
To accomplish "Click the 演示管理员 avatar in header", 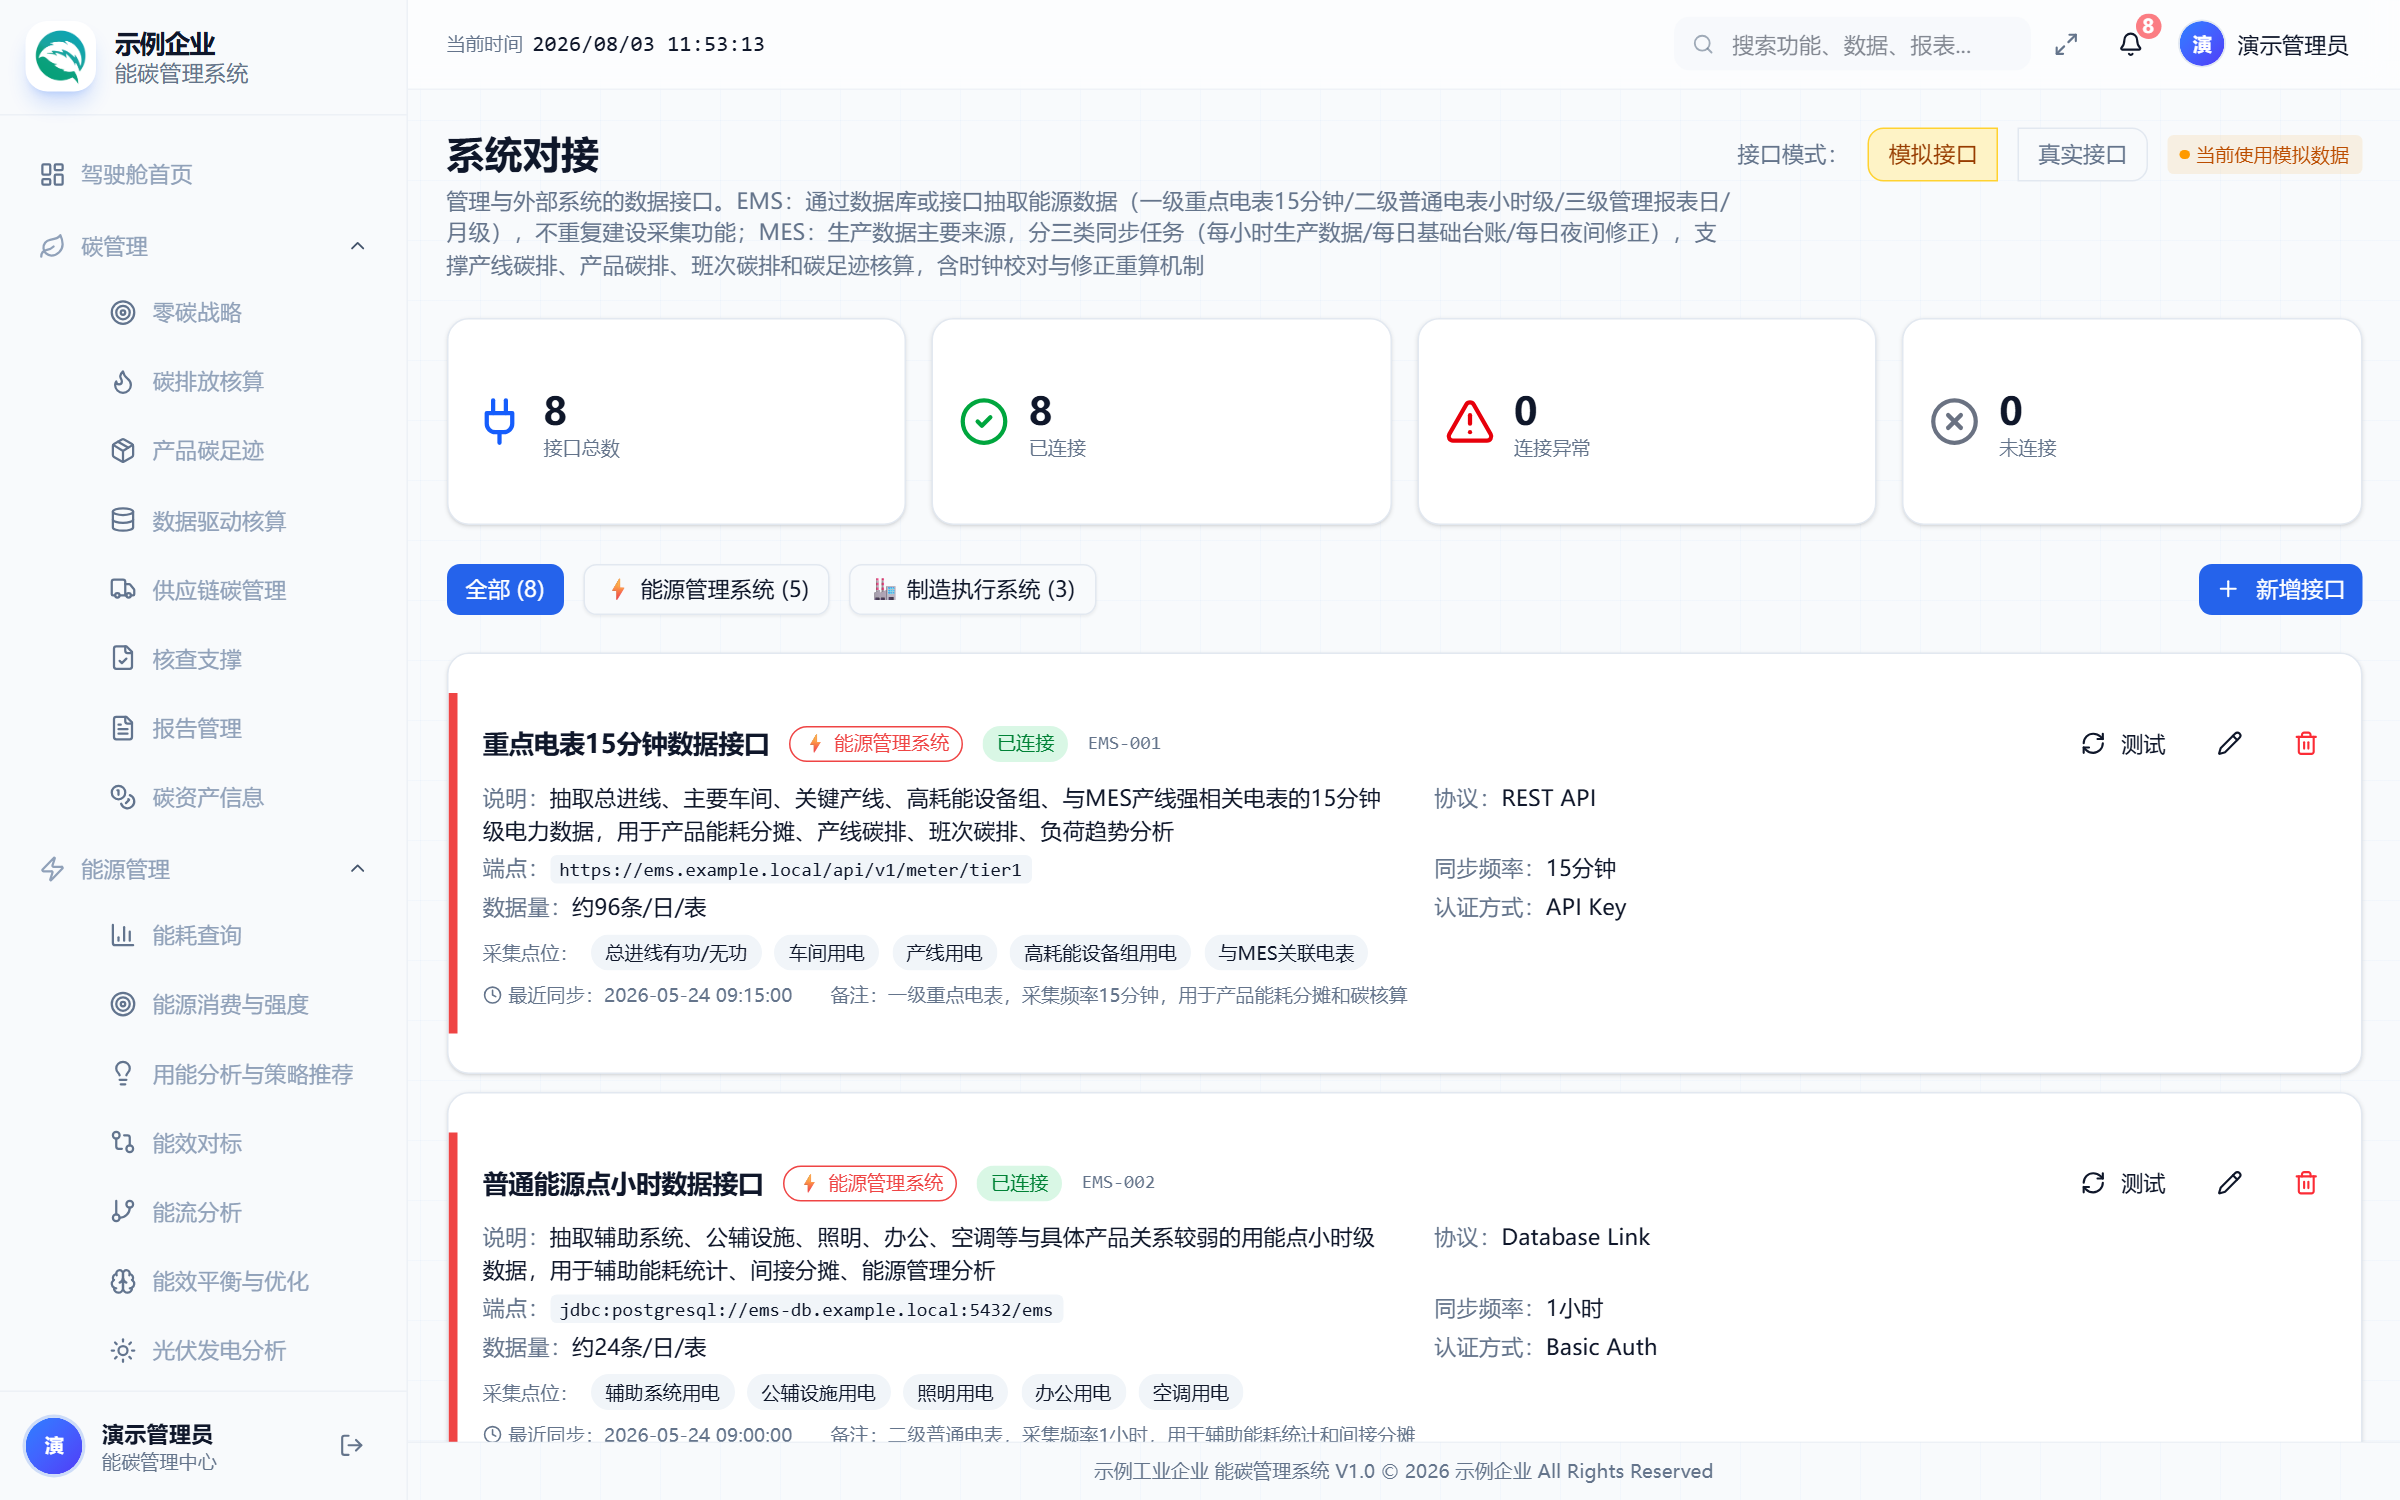I will (x=2202, y=45).
